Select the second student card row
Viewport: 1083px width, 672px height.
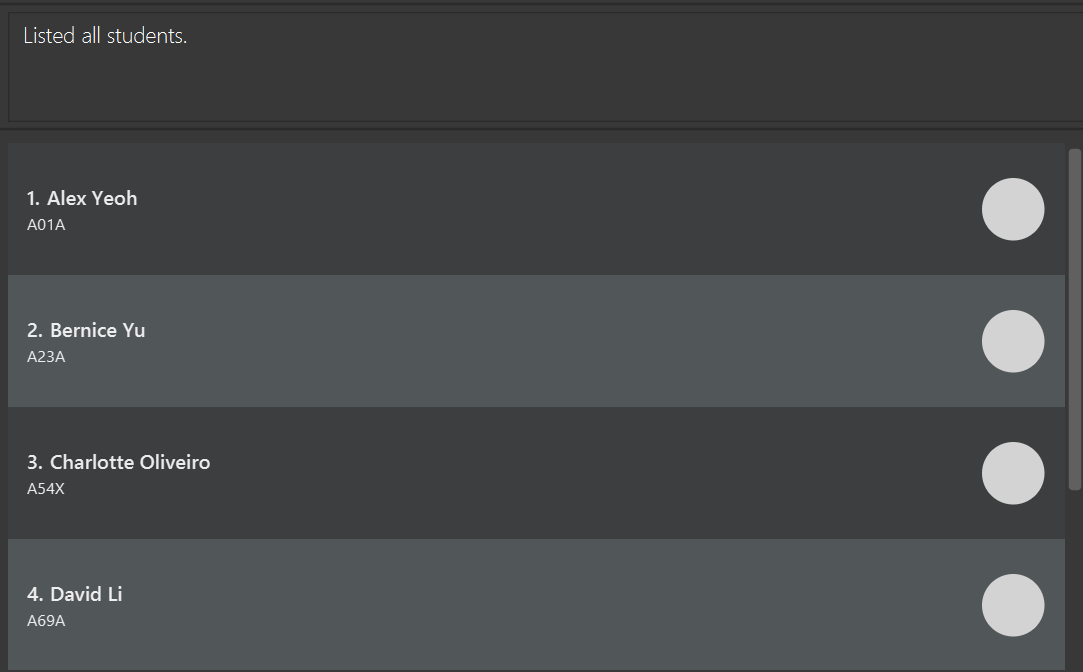pos(536,341)
